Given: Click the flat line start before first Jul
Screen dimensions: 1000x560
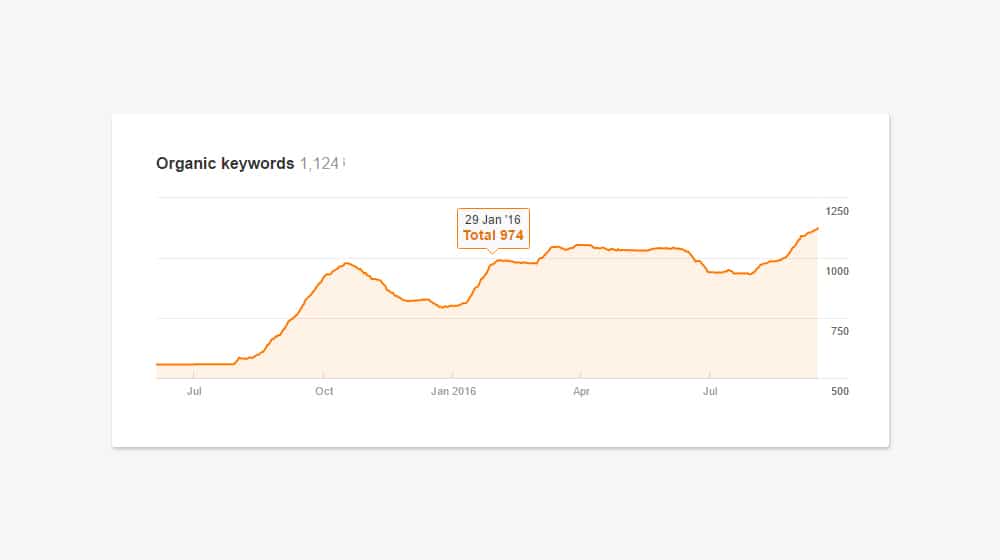Looking at the screenshot, I should coord(158,364).
